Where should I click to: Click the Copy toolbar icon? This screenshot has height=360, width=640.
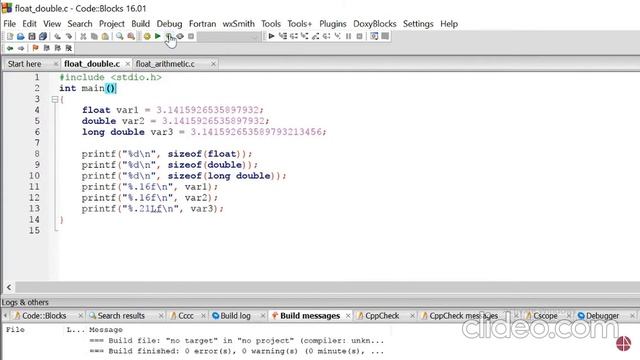click(94, 36)
